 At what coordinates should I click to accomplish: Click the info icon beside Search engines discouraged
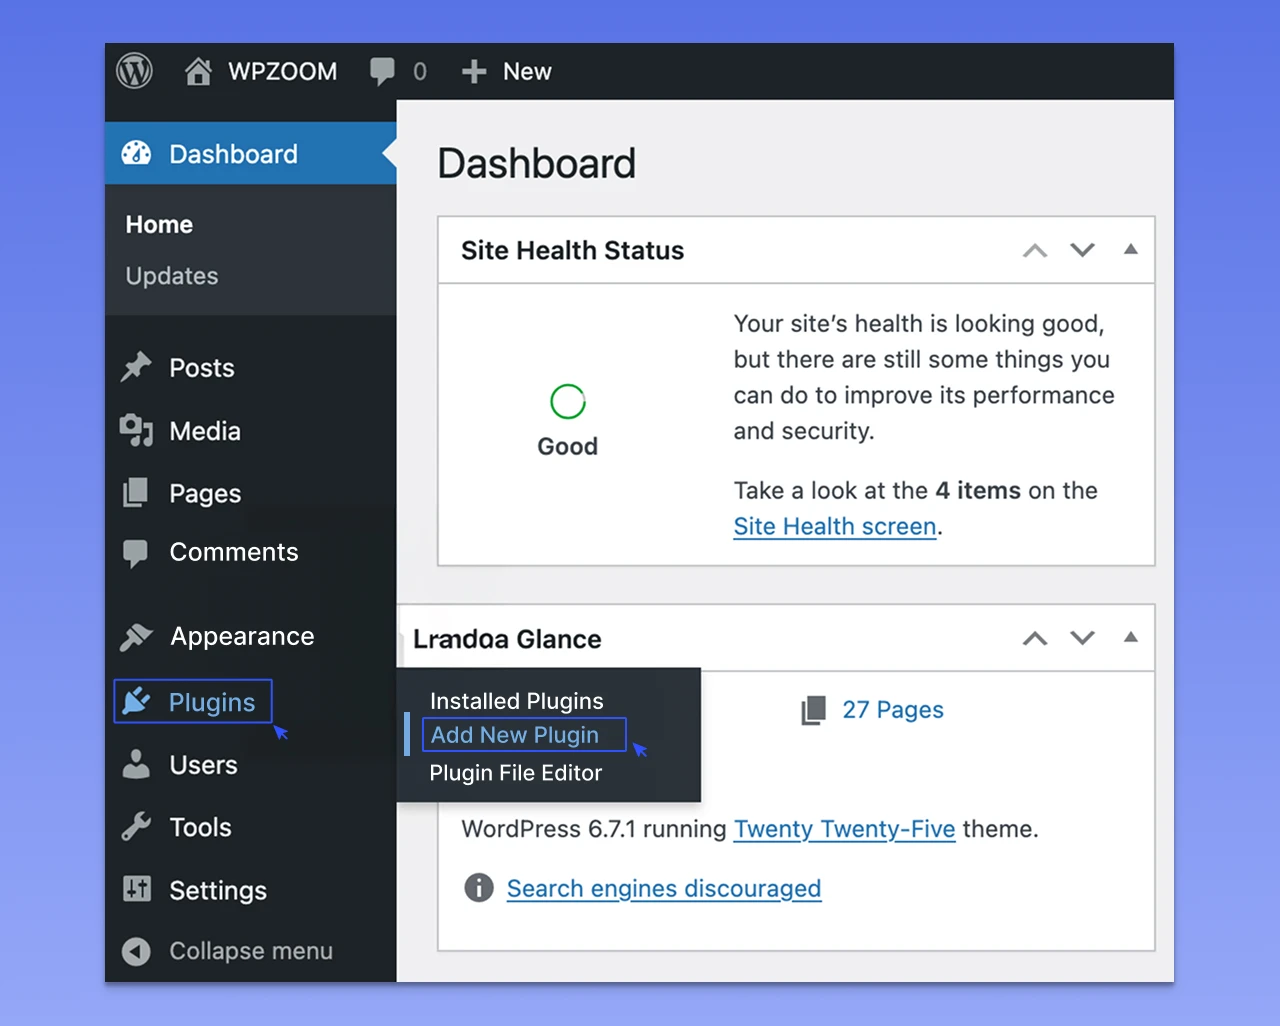tap(479, 887)
